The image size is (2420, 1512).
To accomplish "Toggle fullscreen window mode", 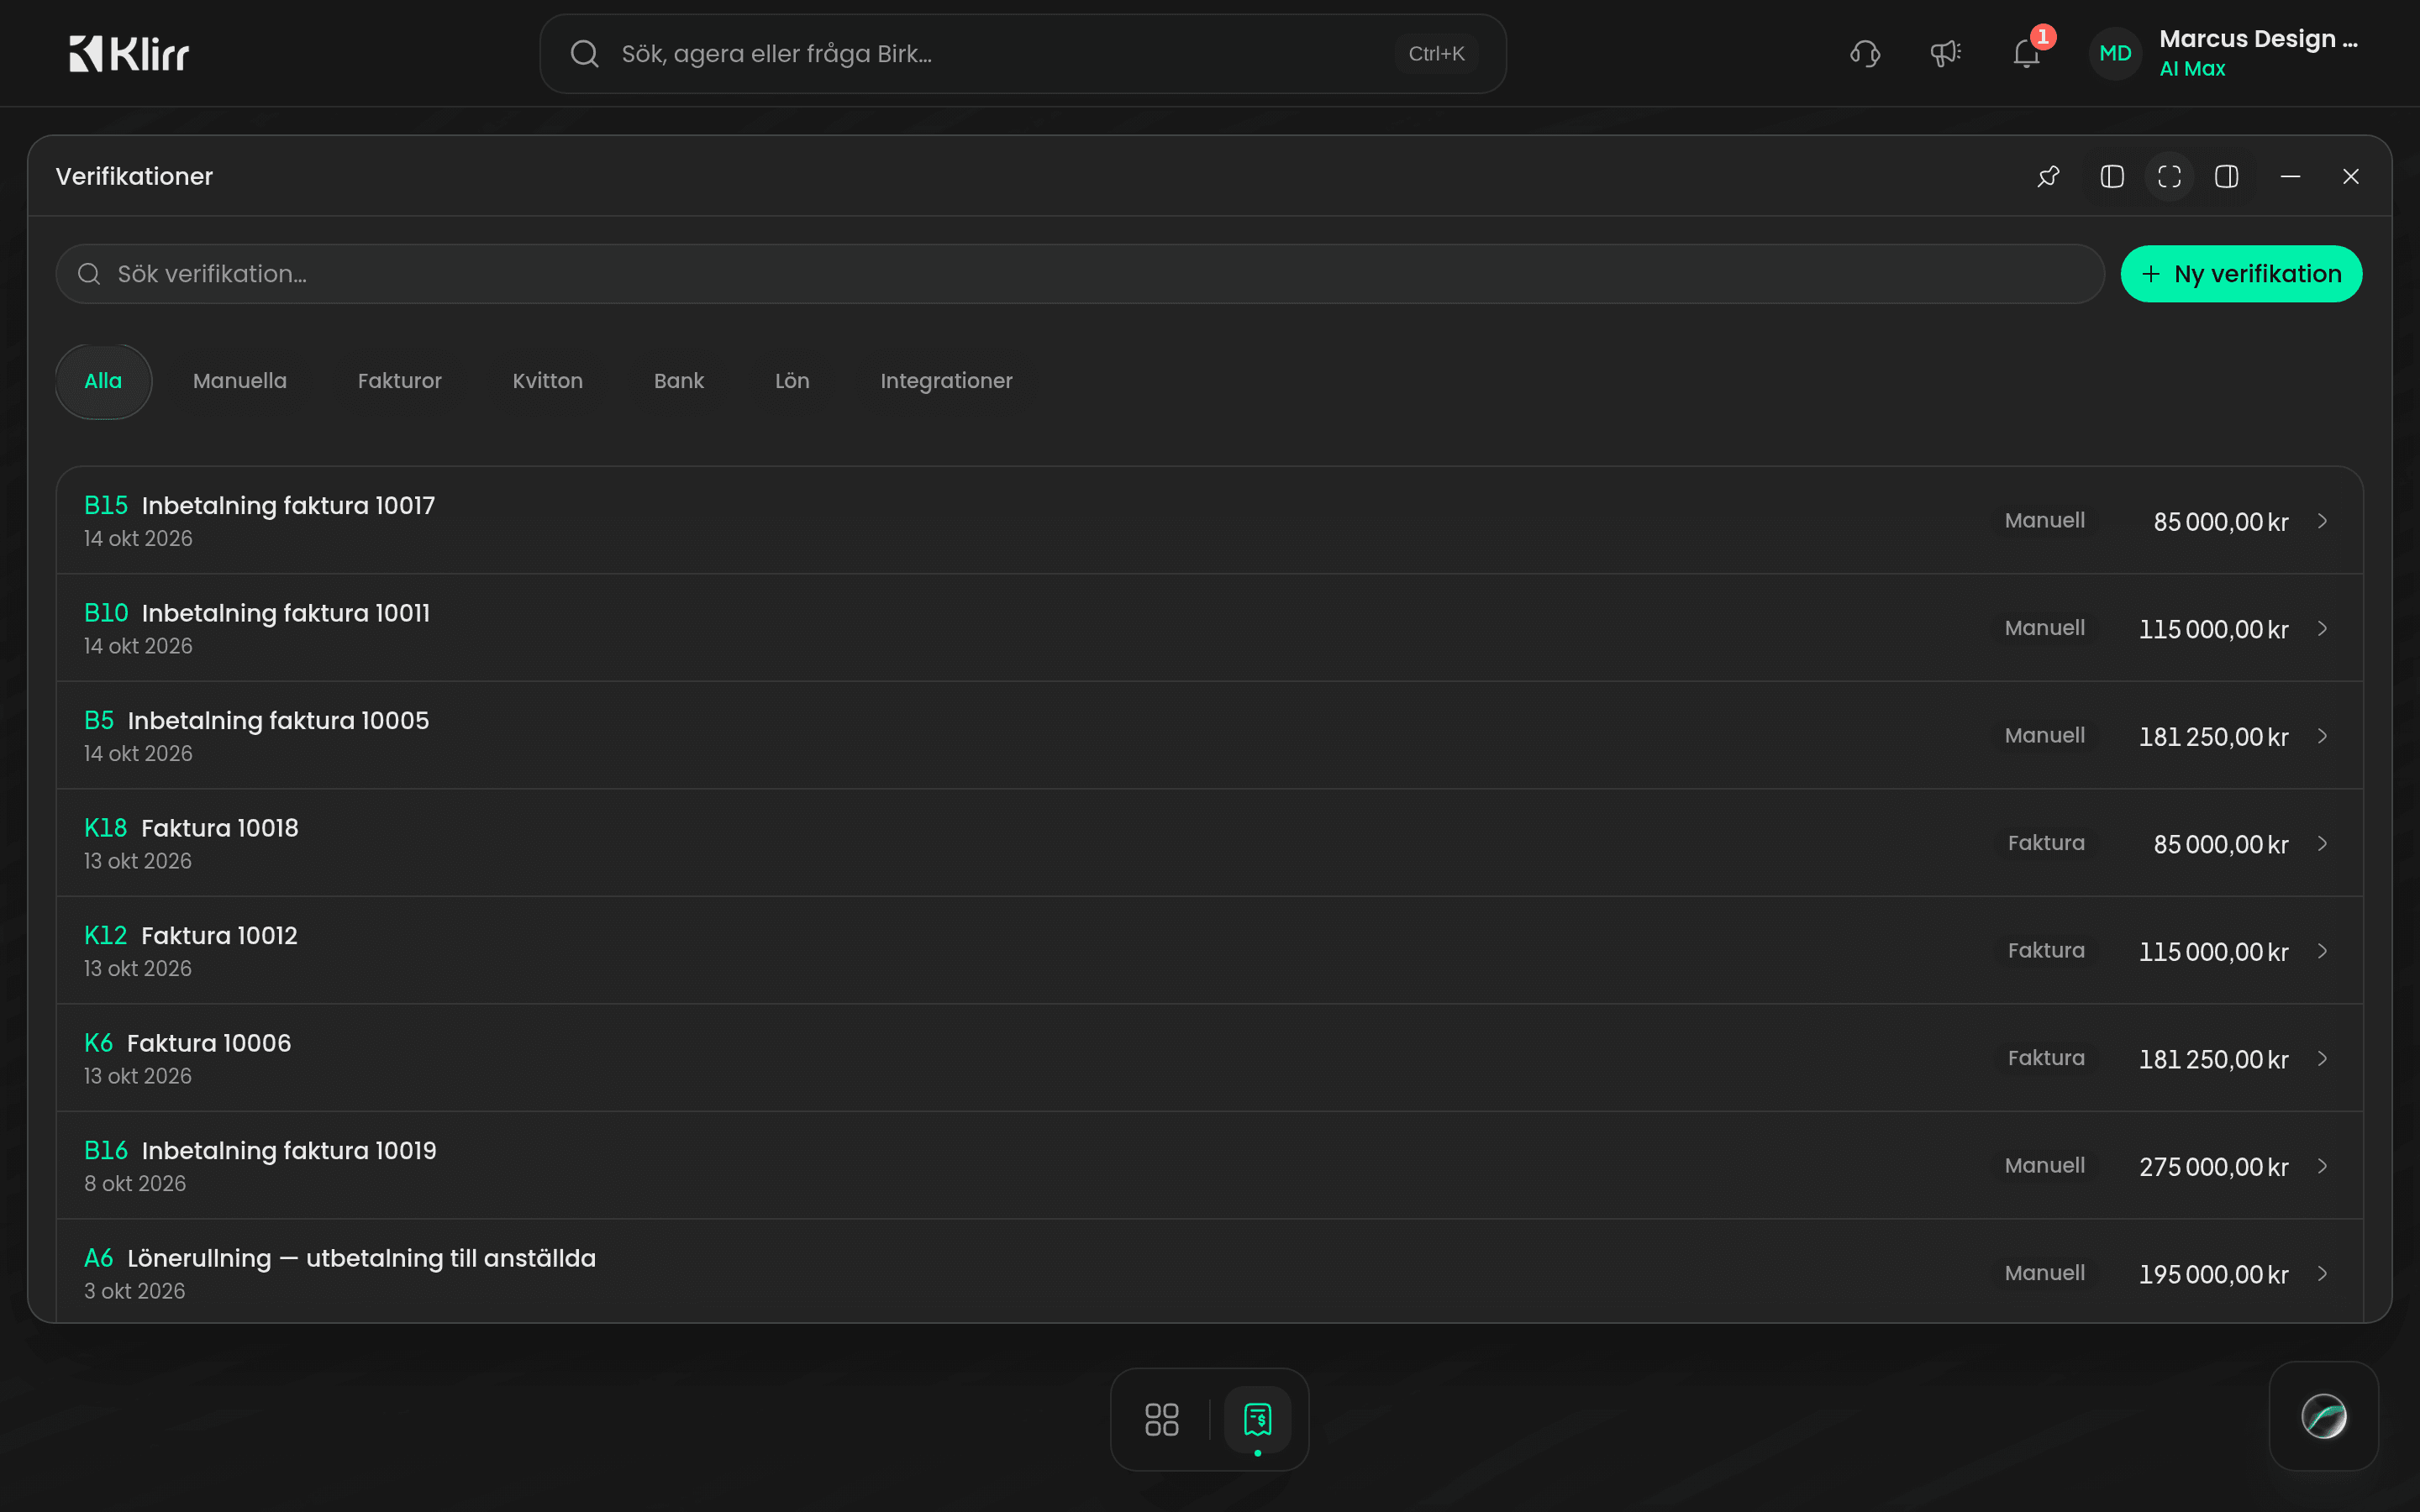I will point(2169,177).
